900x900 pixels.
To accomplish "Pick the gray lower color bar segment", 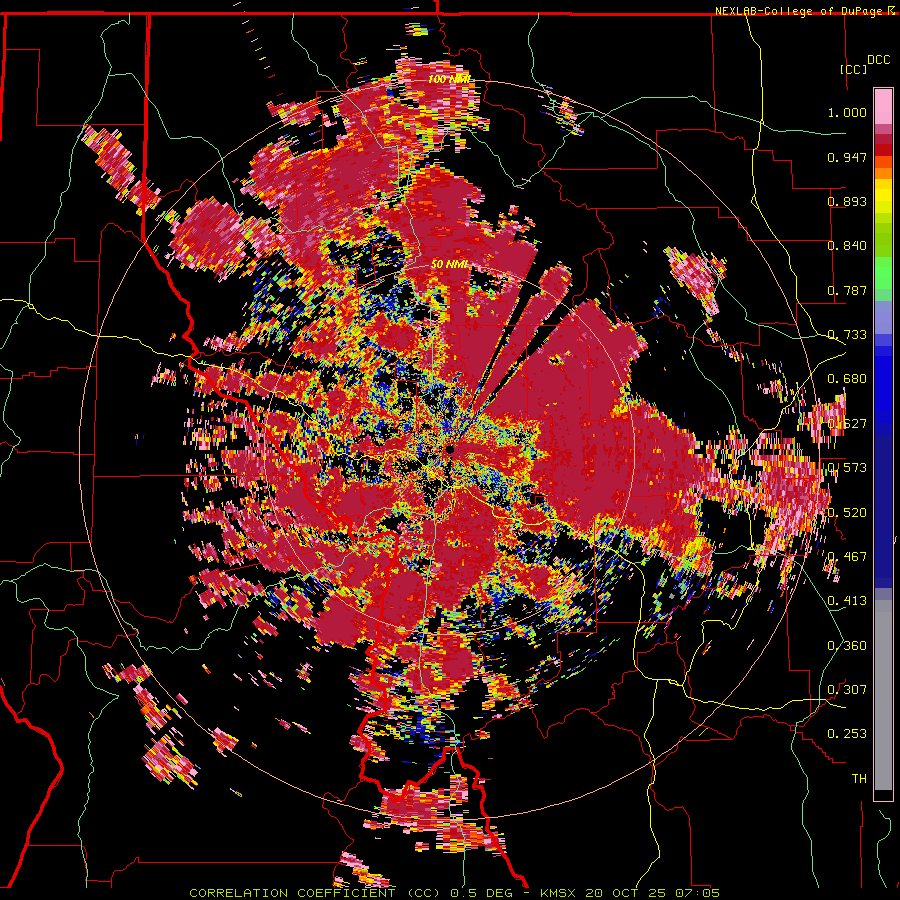I will pyautogui.click(x=883, y=695).
